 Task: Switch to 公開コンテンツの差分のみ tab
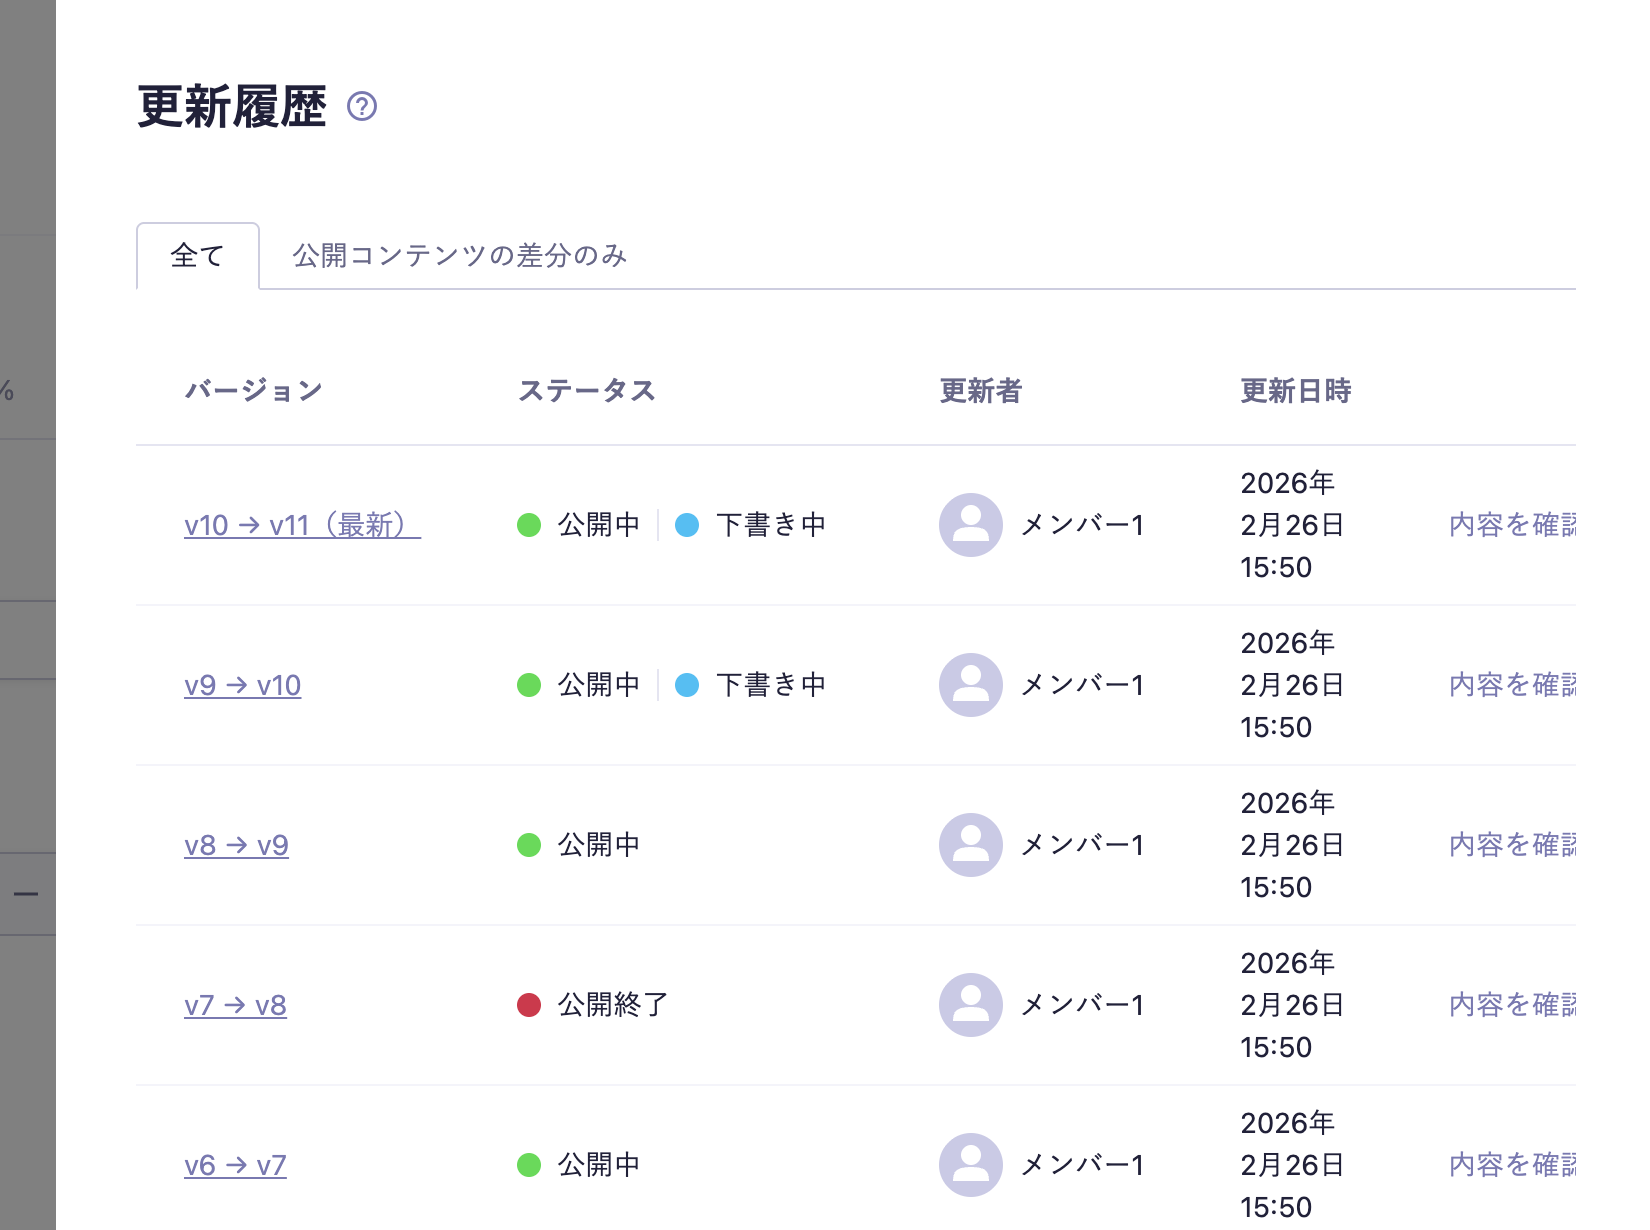(x=459, y=256)
